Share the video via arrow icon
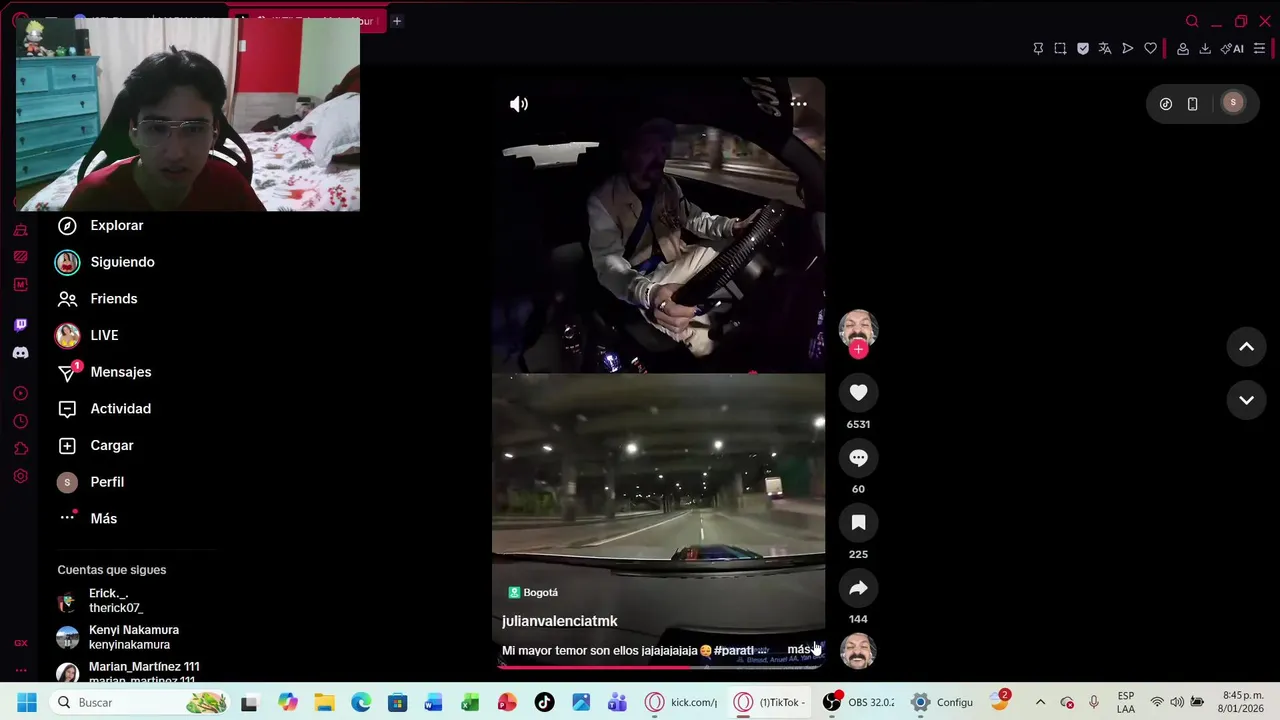The height and width of the screenshot is (720, 1280). [x=858, y=588]
